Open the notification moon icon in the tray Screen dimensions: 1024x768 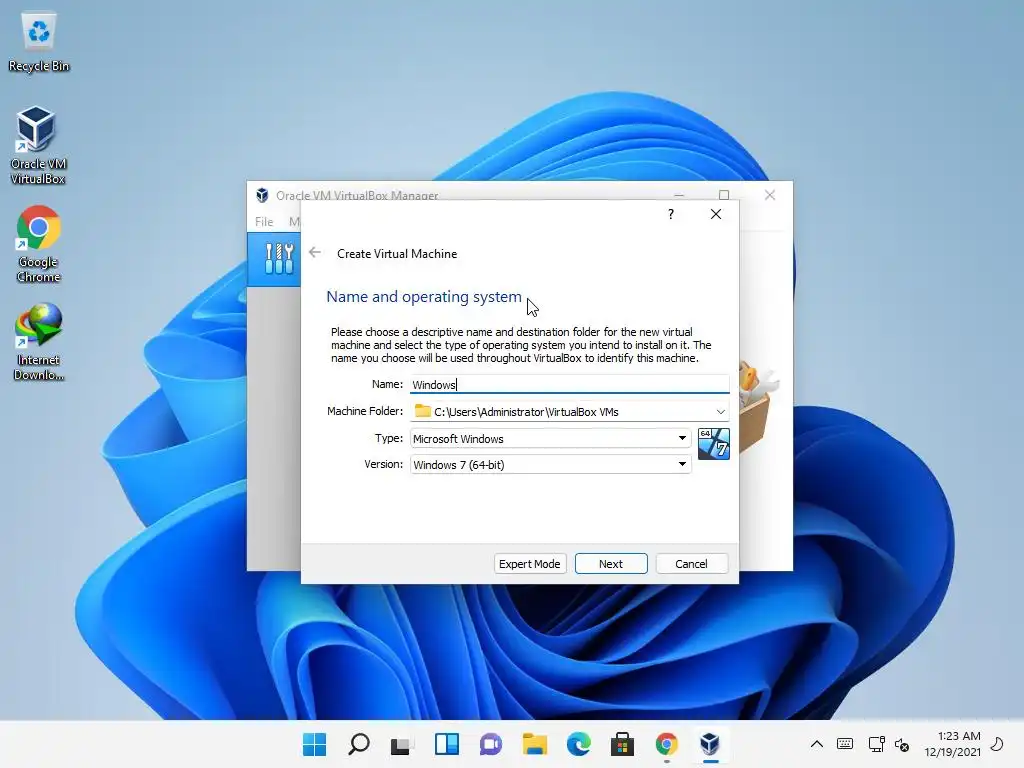pos(997,744)
